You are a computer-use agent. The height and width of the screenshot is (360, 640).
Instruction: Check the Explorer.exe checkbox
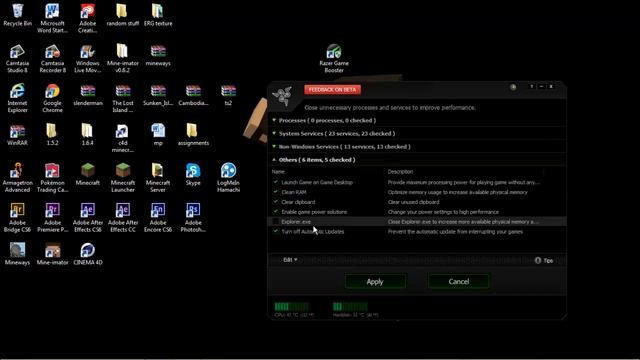tap(276, 221)
